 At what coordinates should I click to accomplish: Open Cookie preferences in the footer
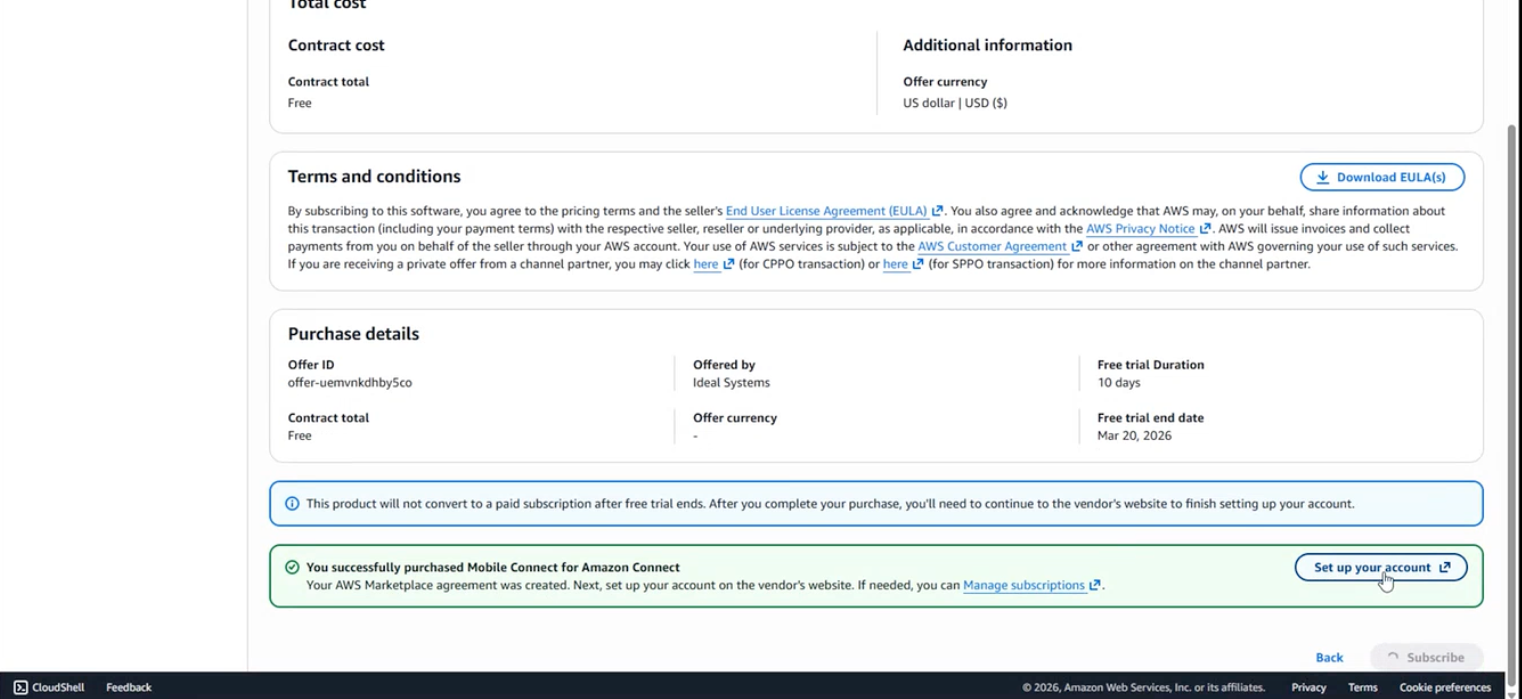click(x=1445, y=687)
